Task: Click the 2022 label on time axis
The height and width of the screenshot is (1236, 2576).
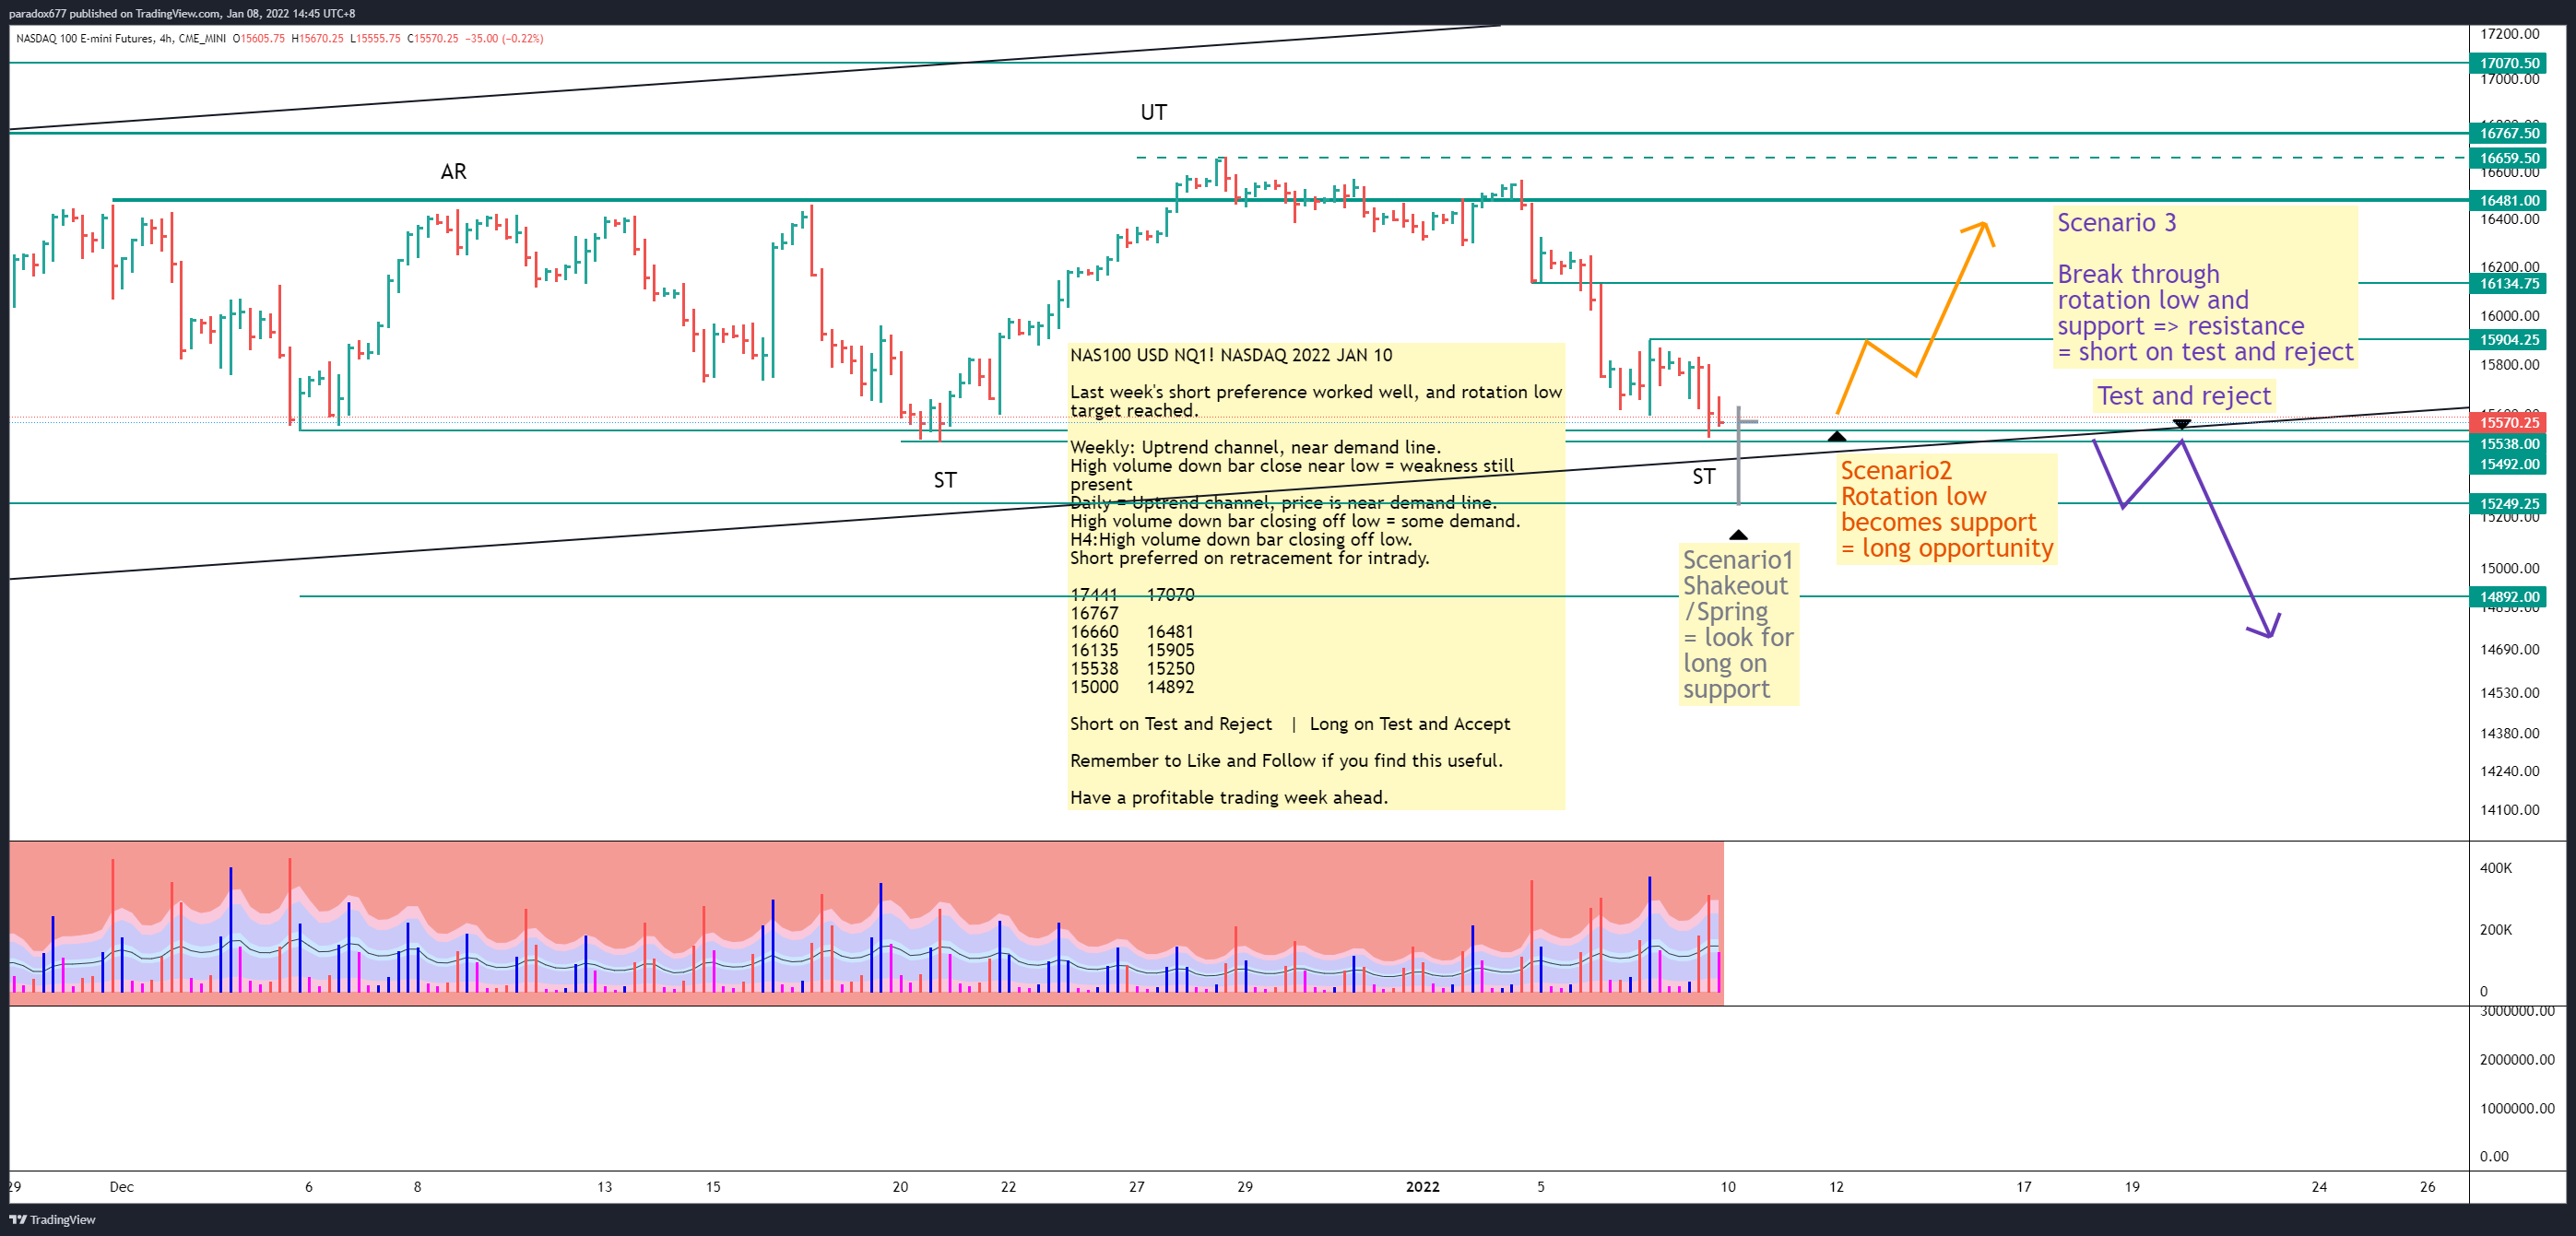Action: pos(1422,1187)
